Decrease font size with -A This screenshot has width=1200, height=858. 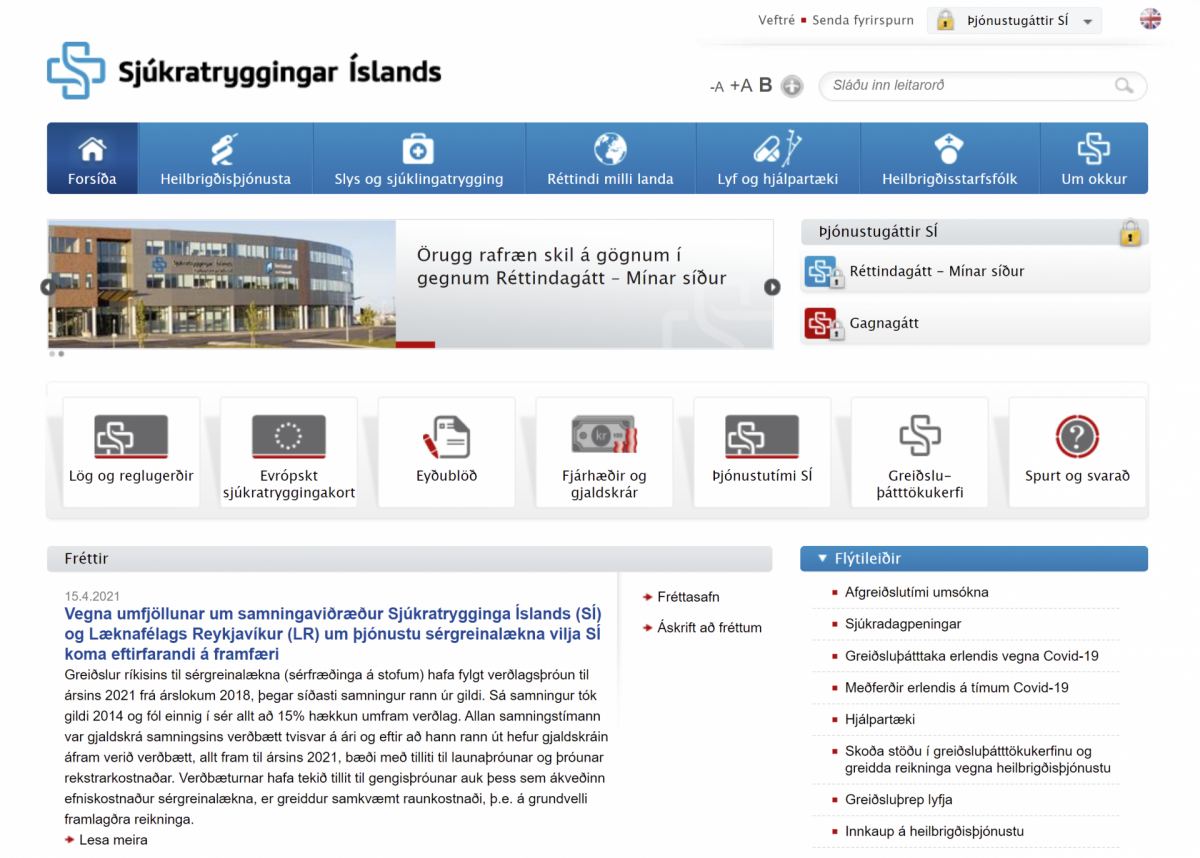(716, 87)
